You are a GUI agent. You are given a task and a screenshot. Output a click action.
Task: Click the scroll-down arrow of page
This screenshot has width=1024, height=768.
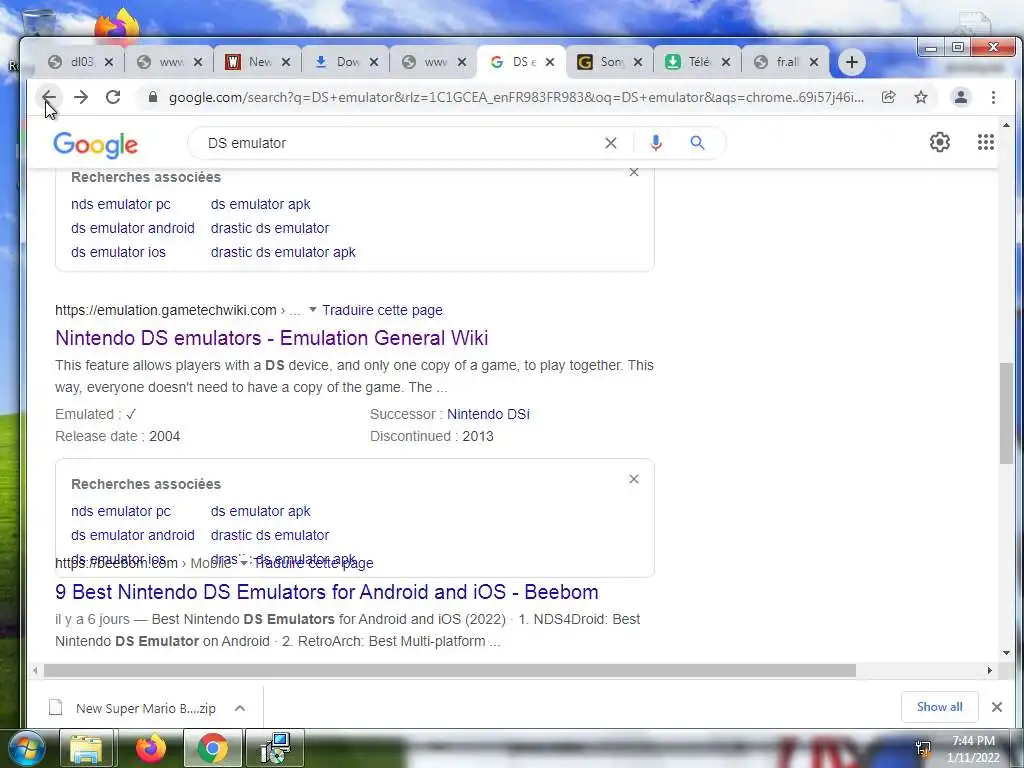click(x=1006, y=652)
